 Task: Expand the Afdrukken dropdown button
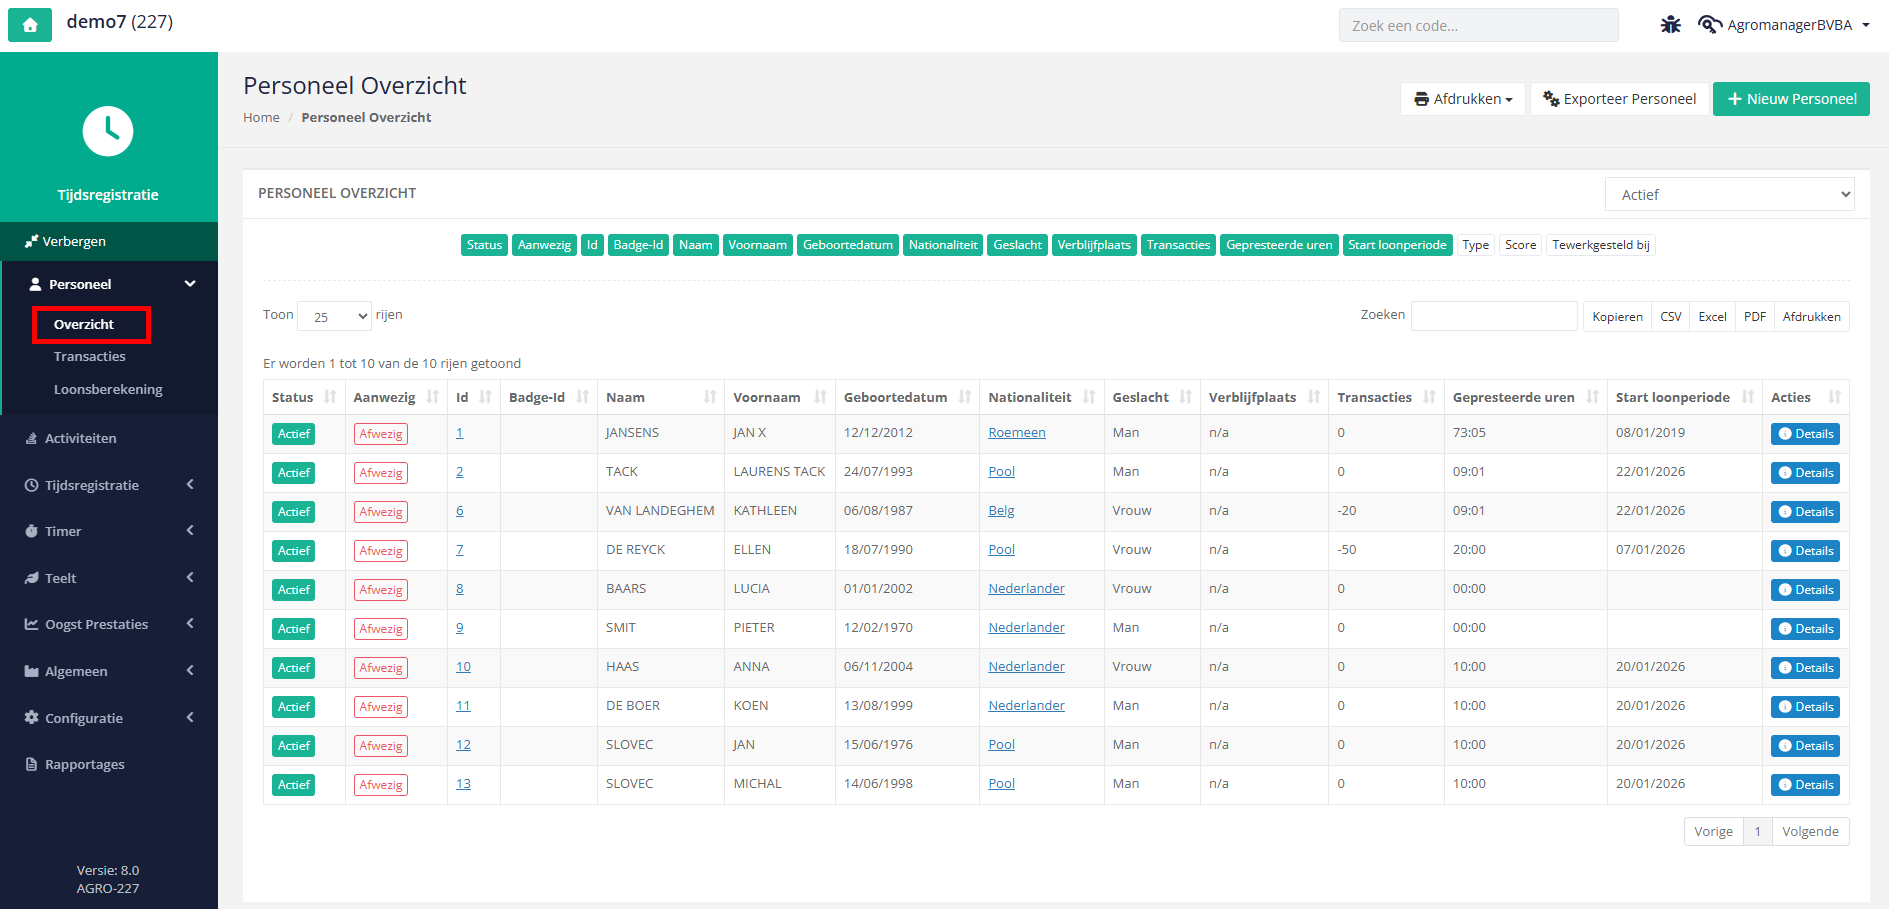[1462, 99]
